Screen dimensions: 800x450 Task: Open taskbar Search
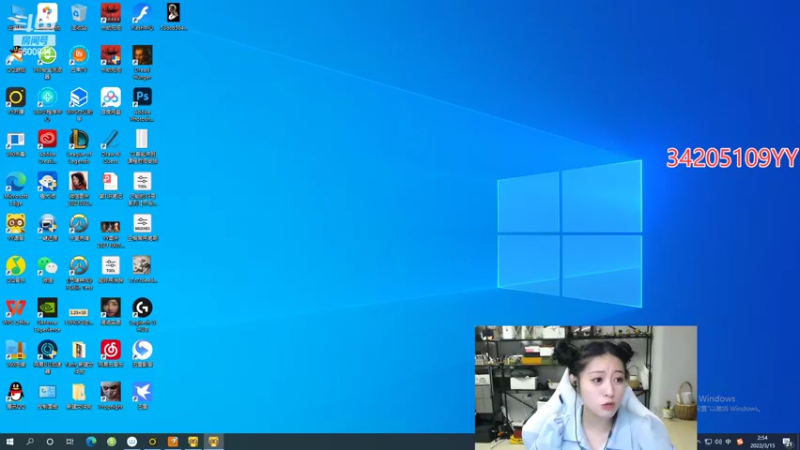click(30, 441)
